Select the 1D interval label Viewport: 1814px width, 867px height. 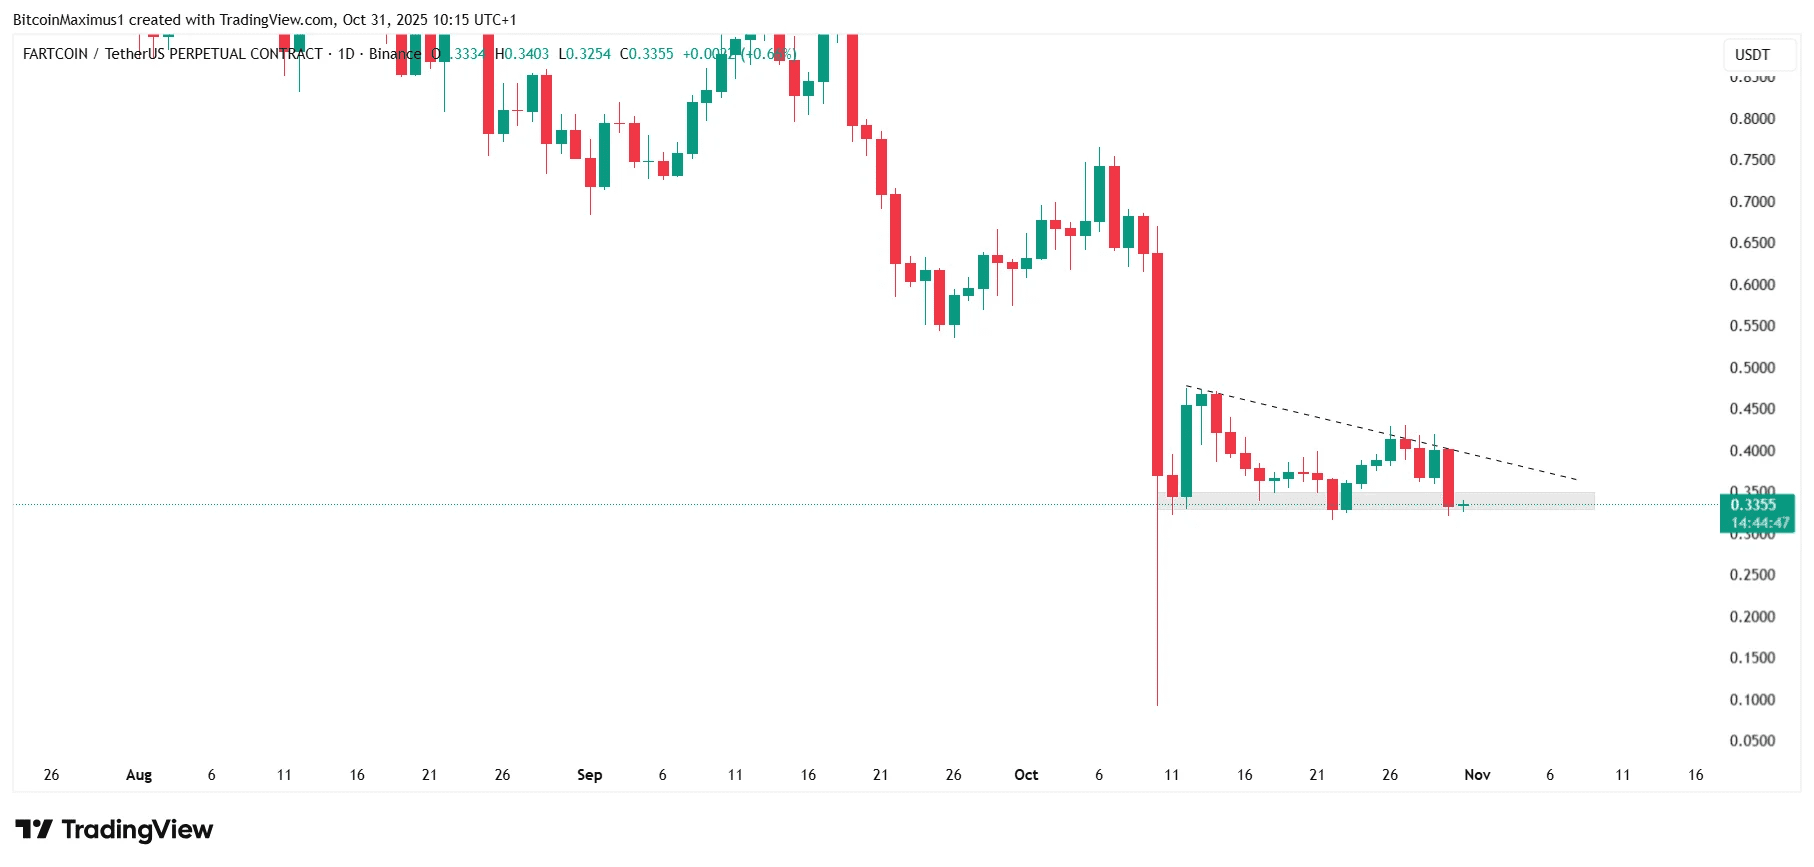point(346,54)
